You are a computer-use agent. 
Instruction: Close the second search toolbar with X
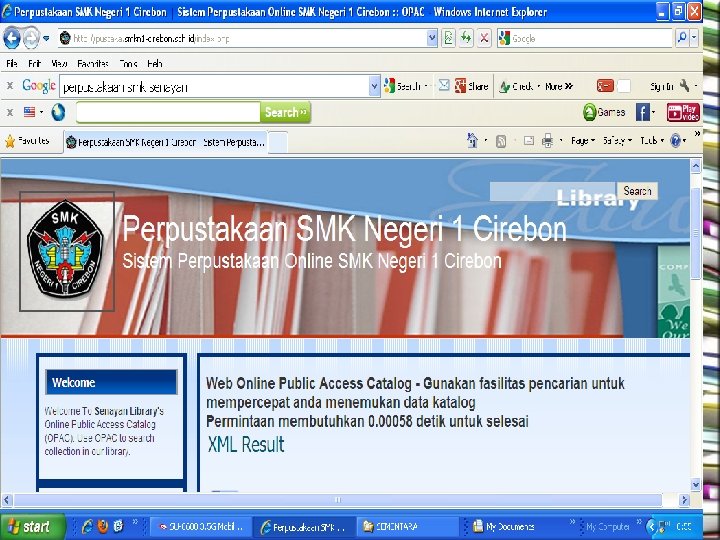point(10,112)
